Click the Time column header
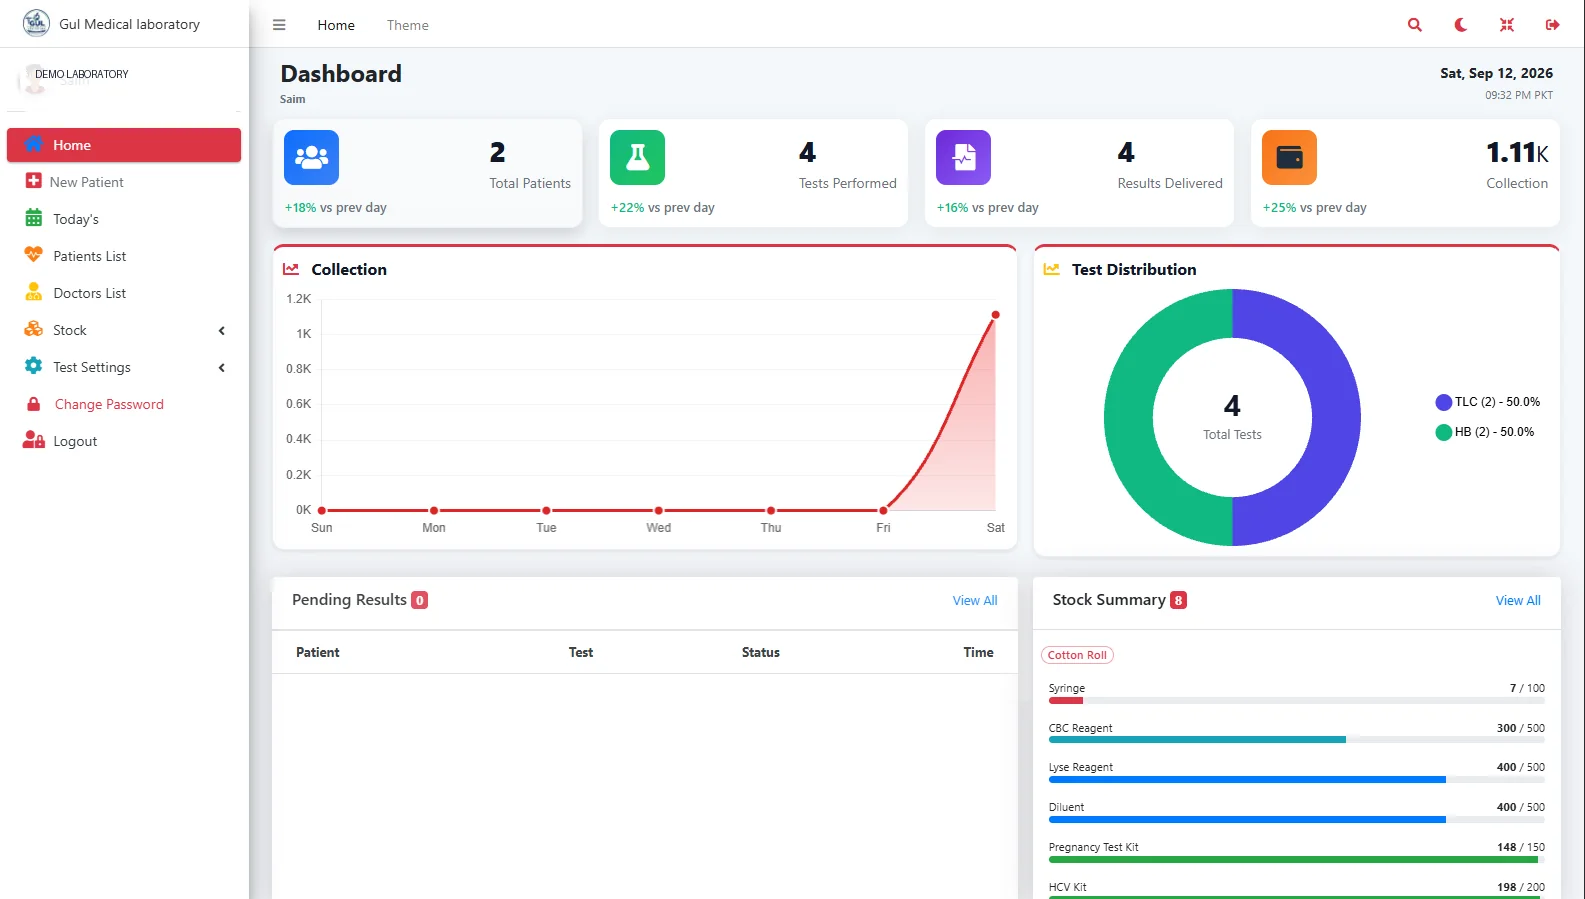This screenshot has height=899, width=1585. click(x=978, y=652)
